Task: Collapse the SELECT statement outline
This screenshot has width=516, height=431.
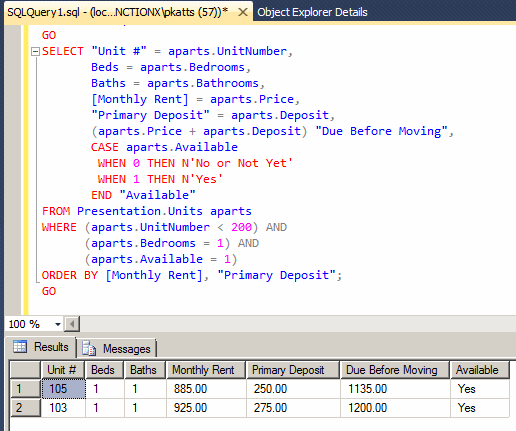Action: point(35,52)
